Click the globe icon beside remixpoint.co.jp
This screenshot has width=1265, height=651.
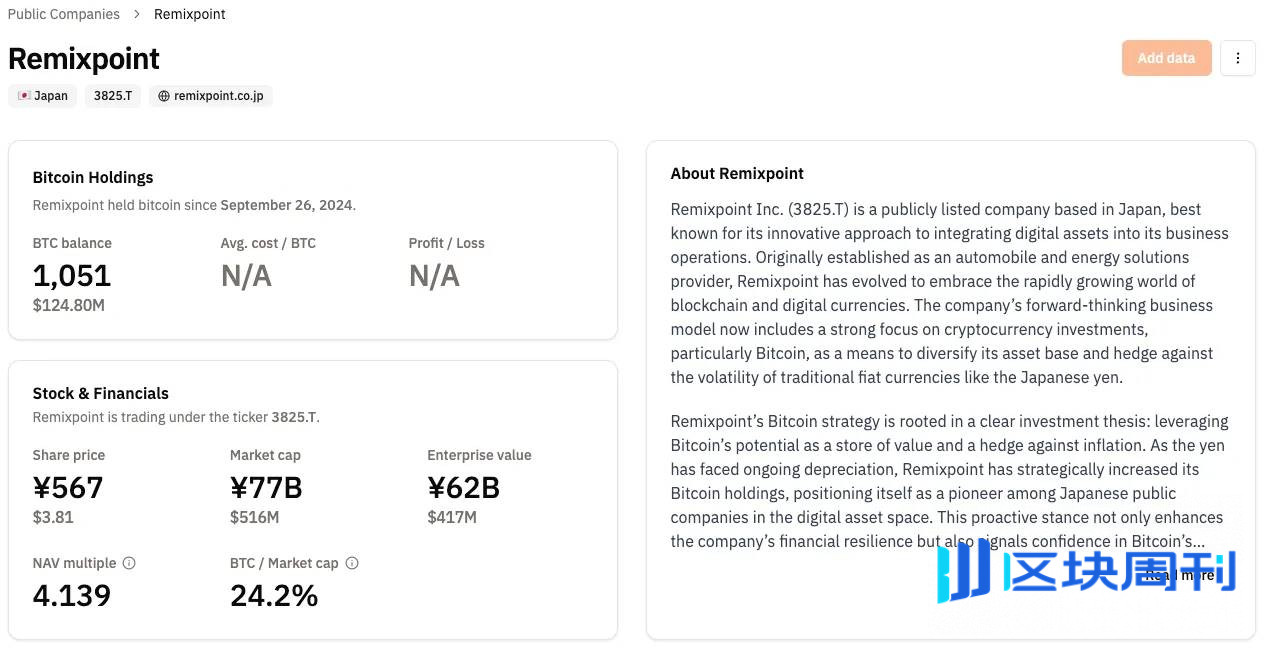pos(164,96)
